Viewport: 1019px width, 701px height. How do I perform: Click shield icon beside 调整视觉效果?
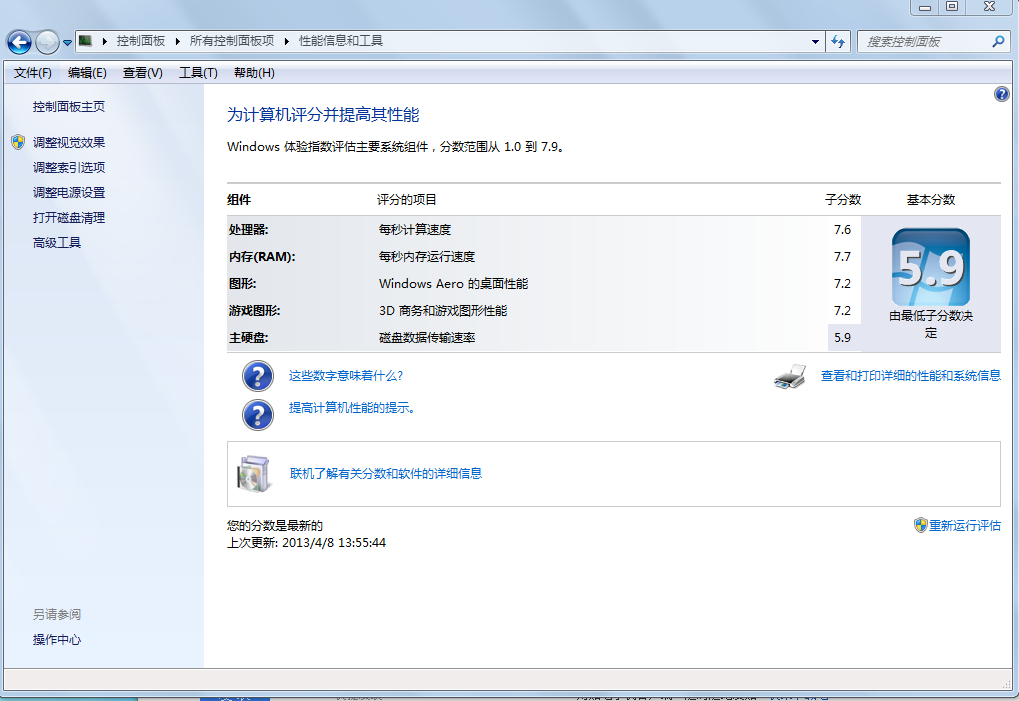tap(18, 142)
